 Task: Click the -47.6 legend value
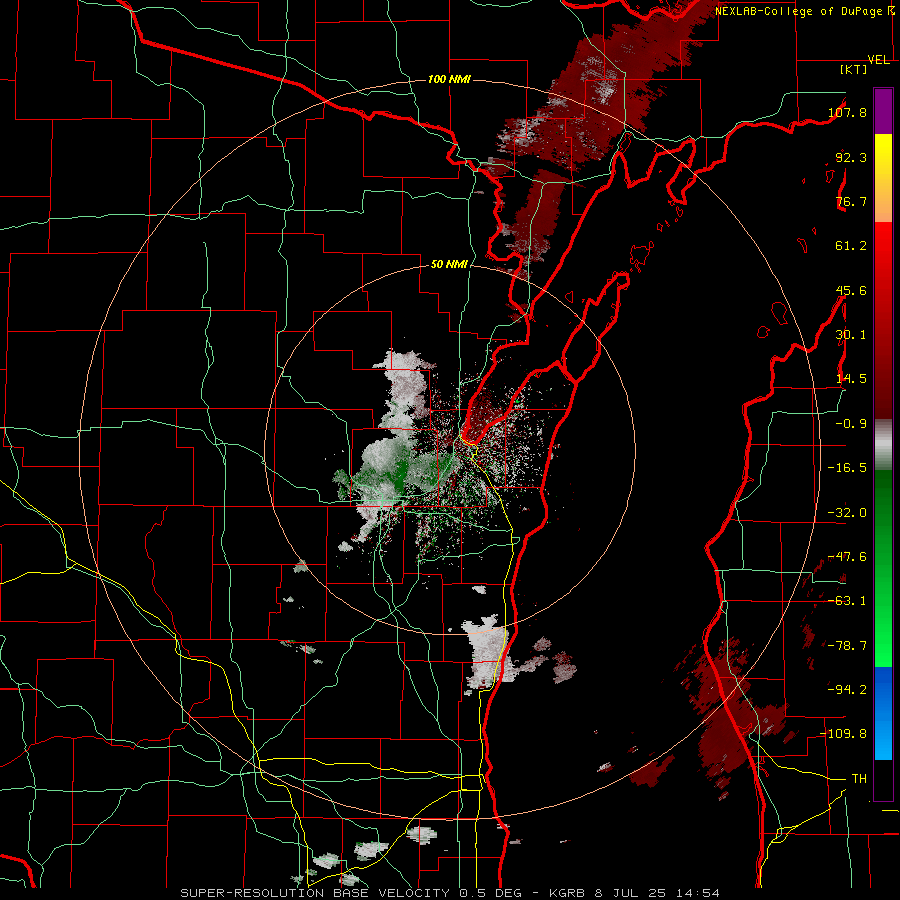847,557
